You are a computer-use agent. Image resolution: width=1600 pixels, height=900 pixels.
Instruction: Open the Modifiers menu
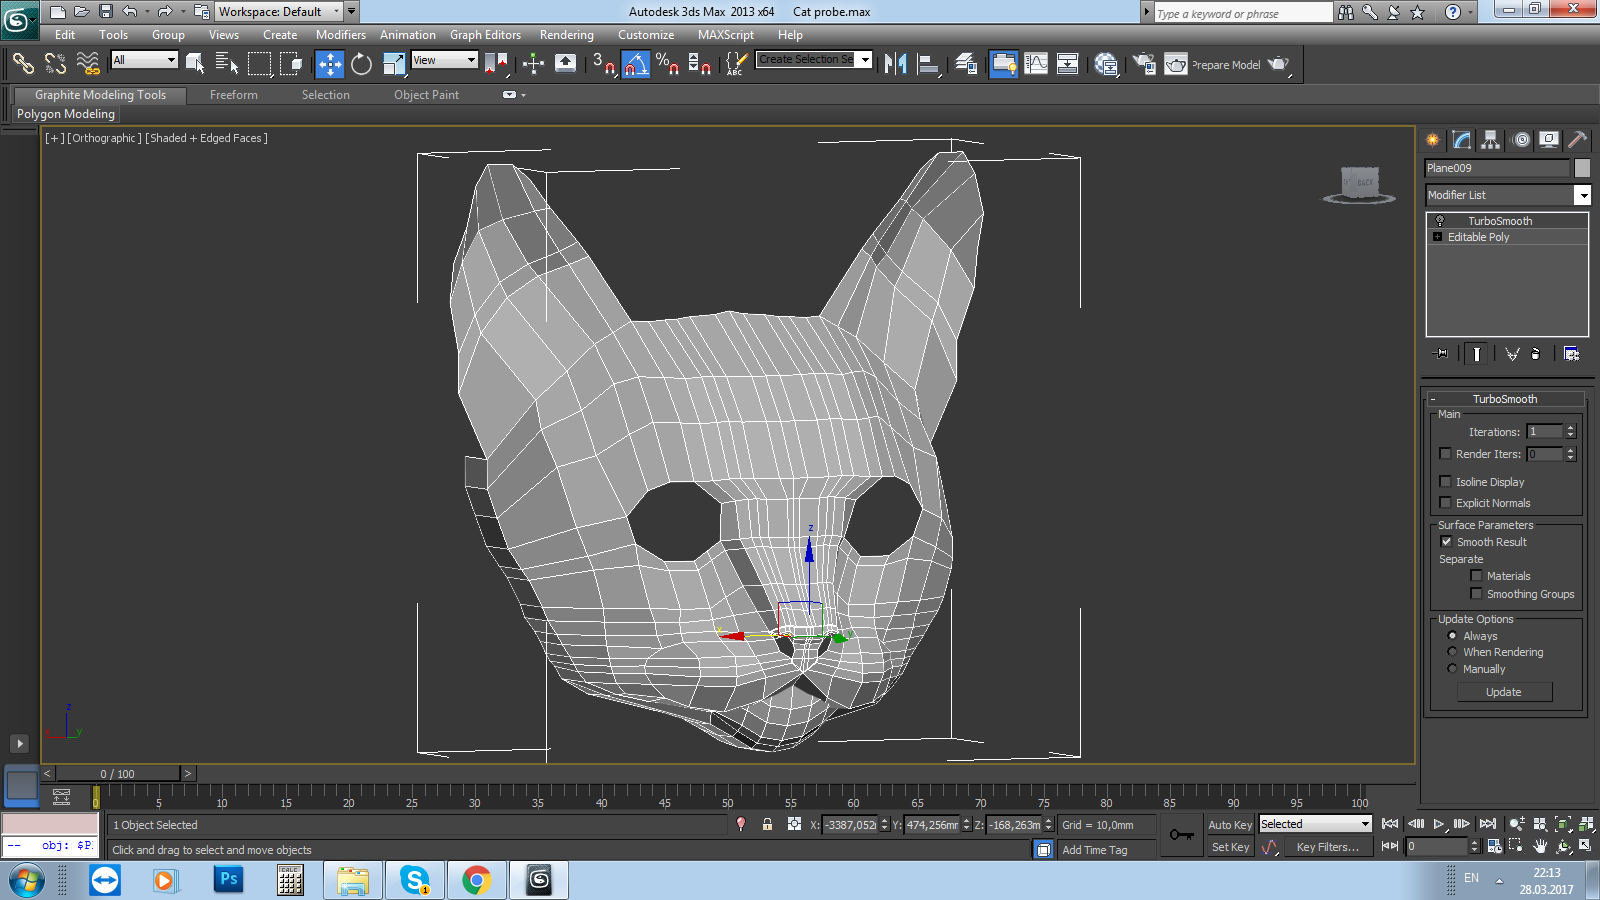[x=340, y=35]
